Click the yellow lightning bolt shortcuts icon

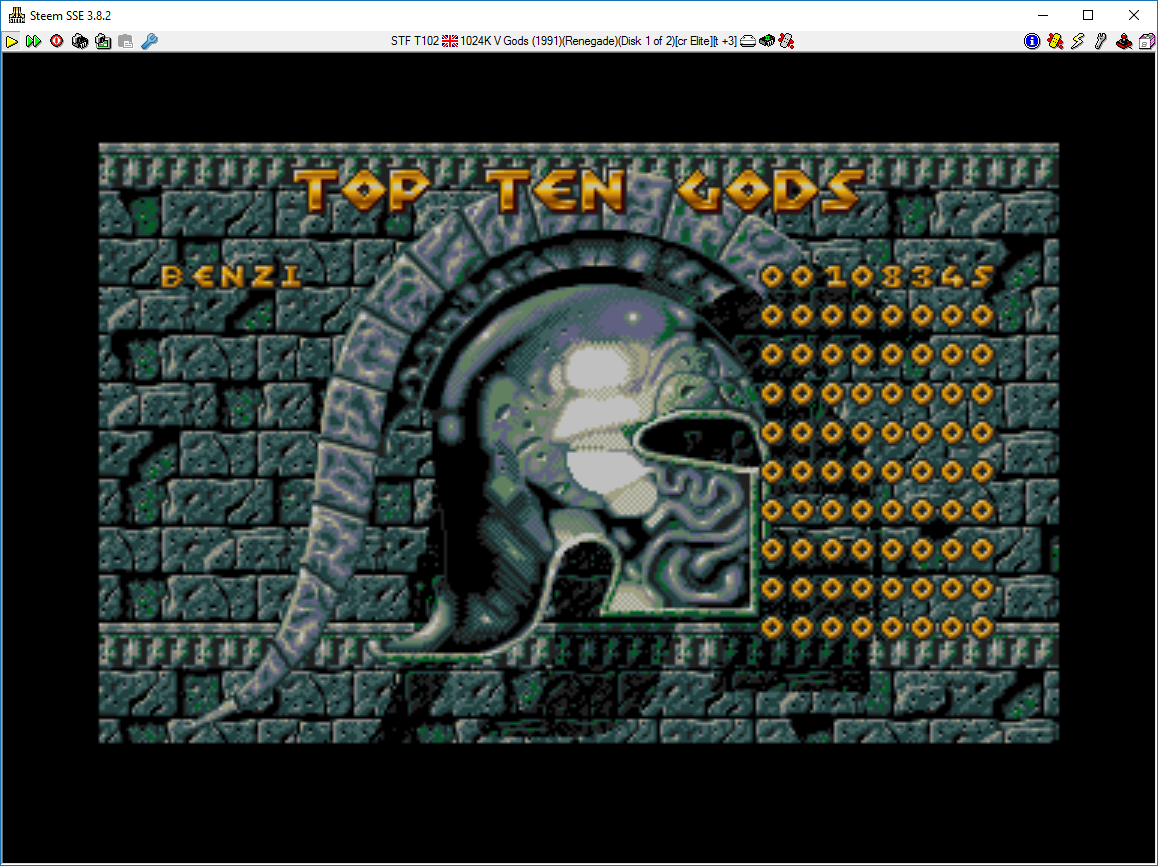click(x=1078, y=41)
